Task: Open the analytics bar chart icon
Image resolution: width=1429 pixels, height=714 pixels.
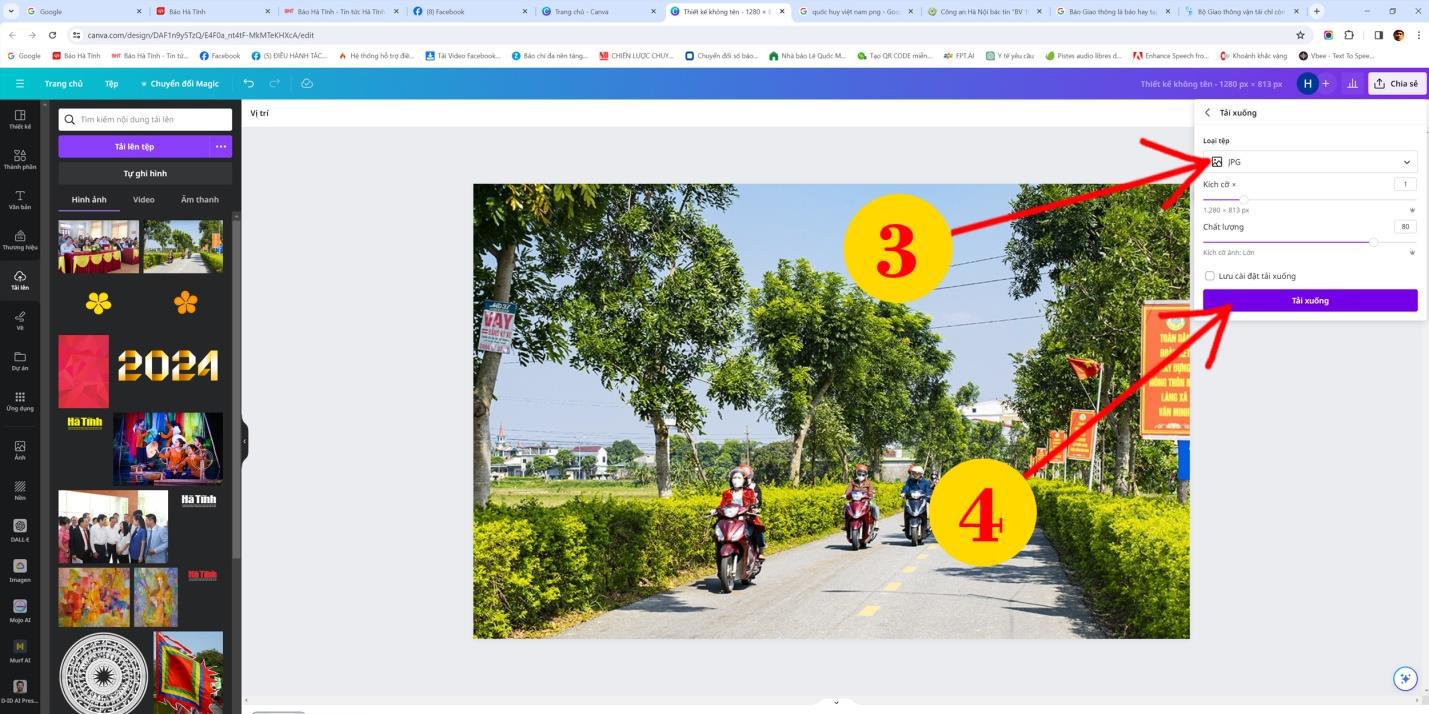Action: click(x=1352, y=83)
